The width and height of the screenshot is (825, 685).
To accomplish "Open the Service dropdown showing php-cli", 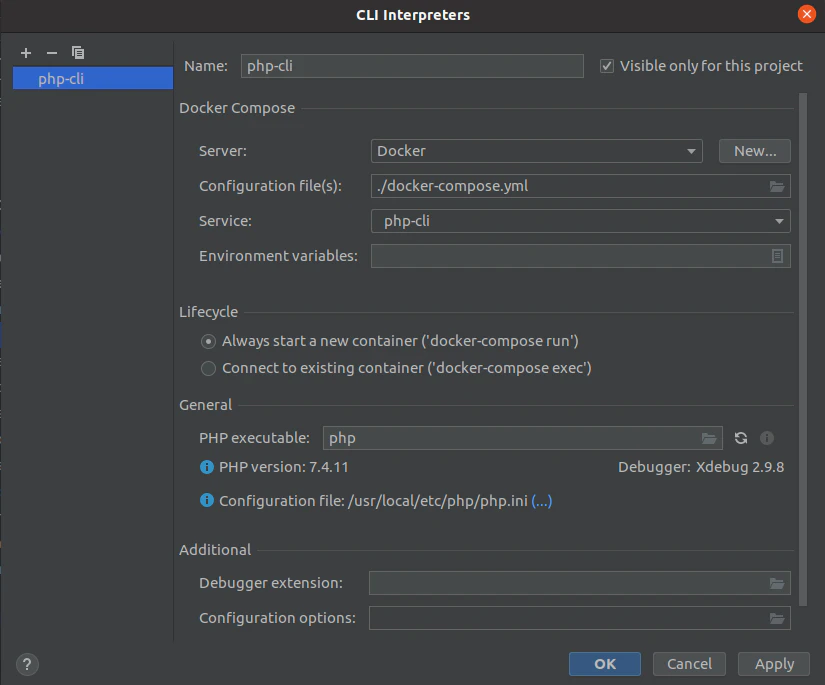I will (580, 221).
